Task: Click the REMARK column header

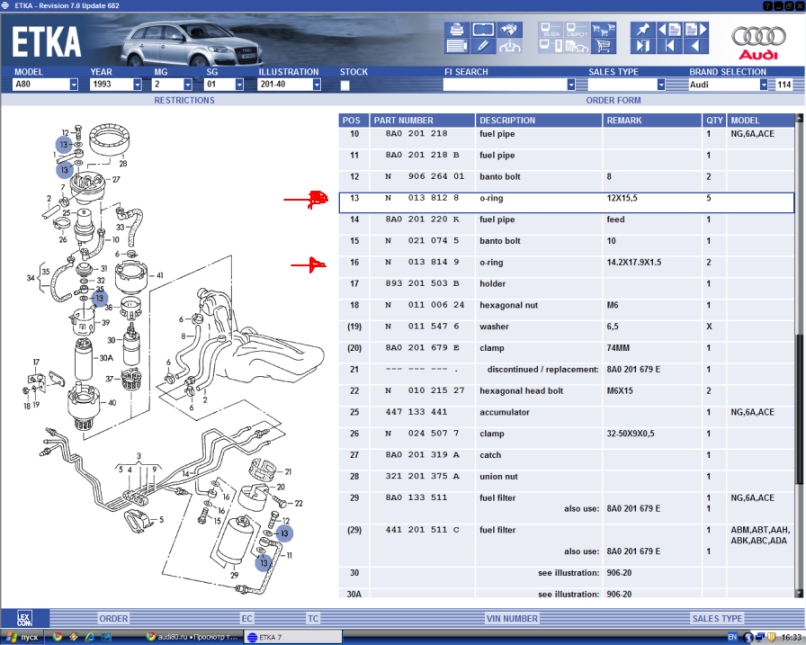Action: [652, 120]
